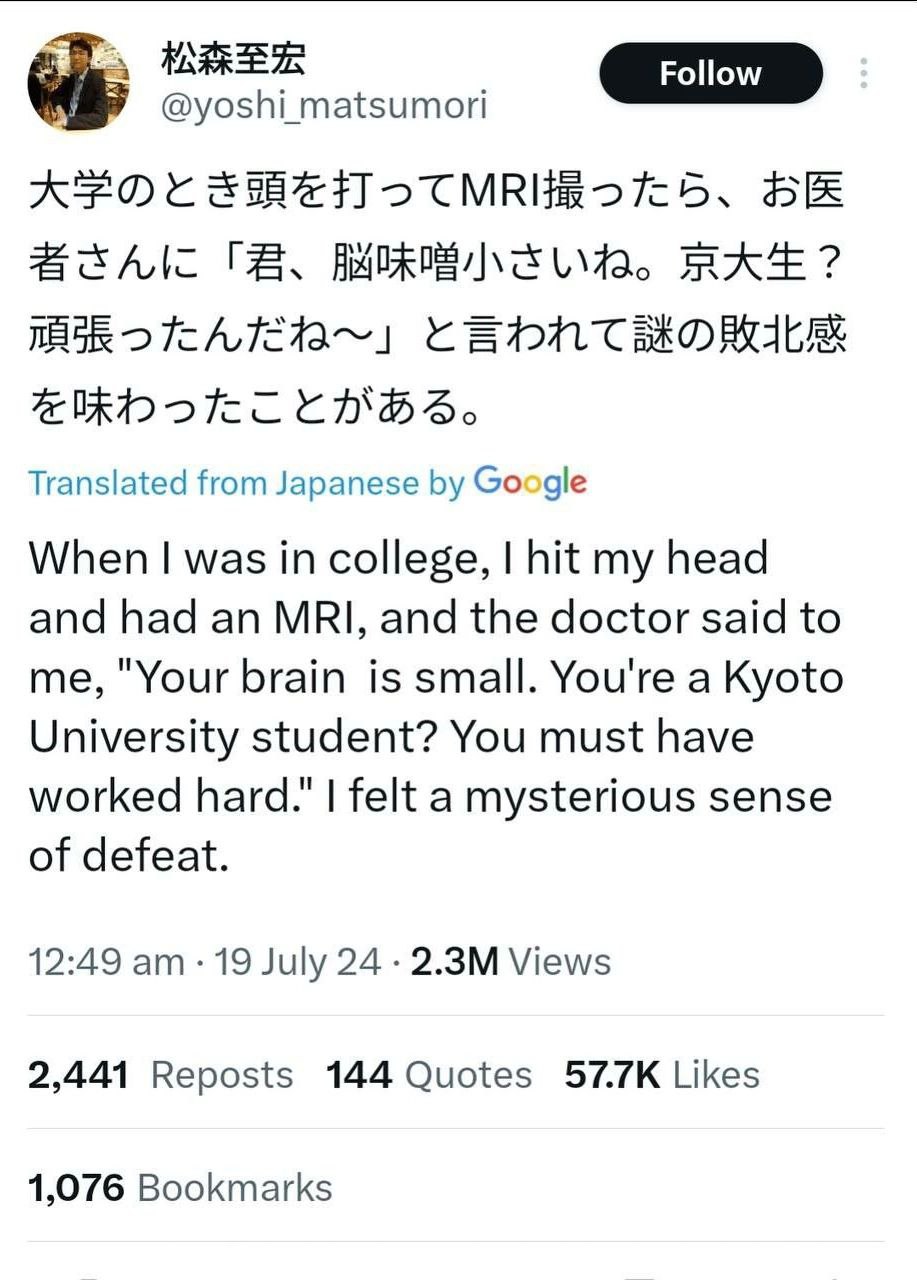This screenshot has width=917, height=1280.
Task: Click the original Japanese tweet's first line
Action: (x=437, y=192)
